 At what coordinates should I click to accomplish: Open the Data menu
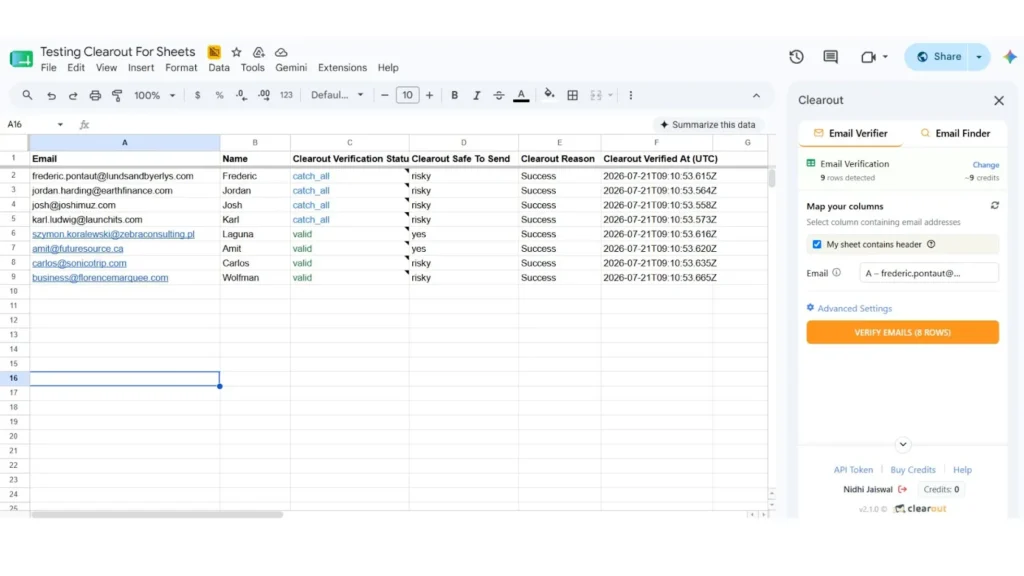[219, 68]
